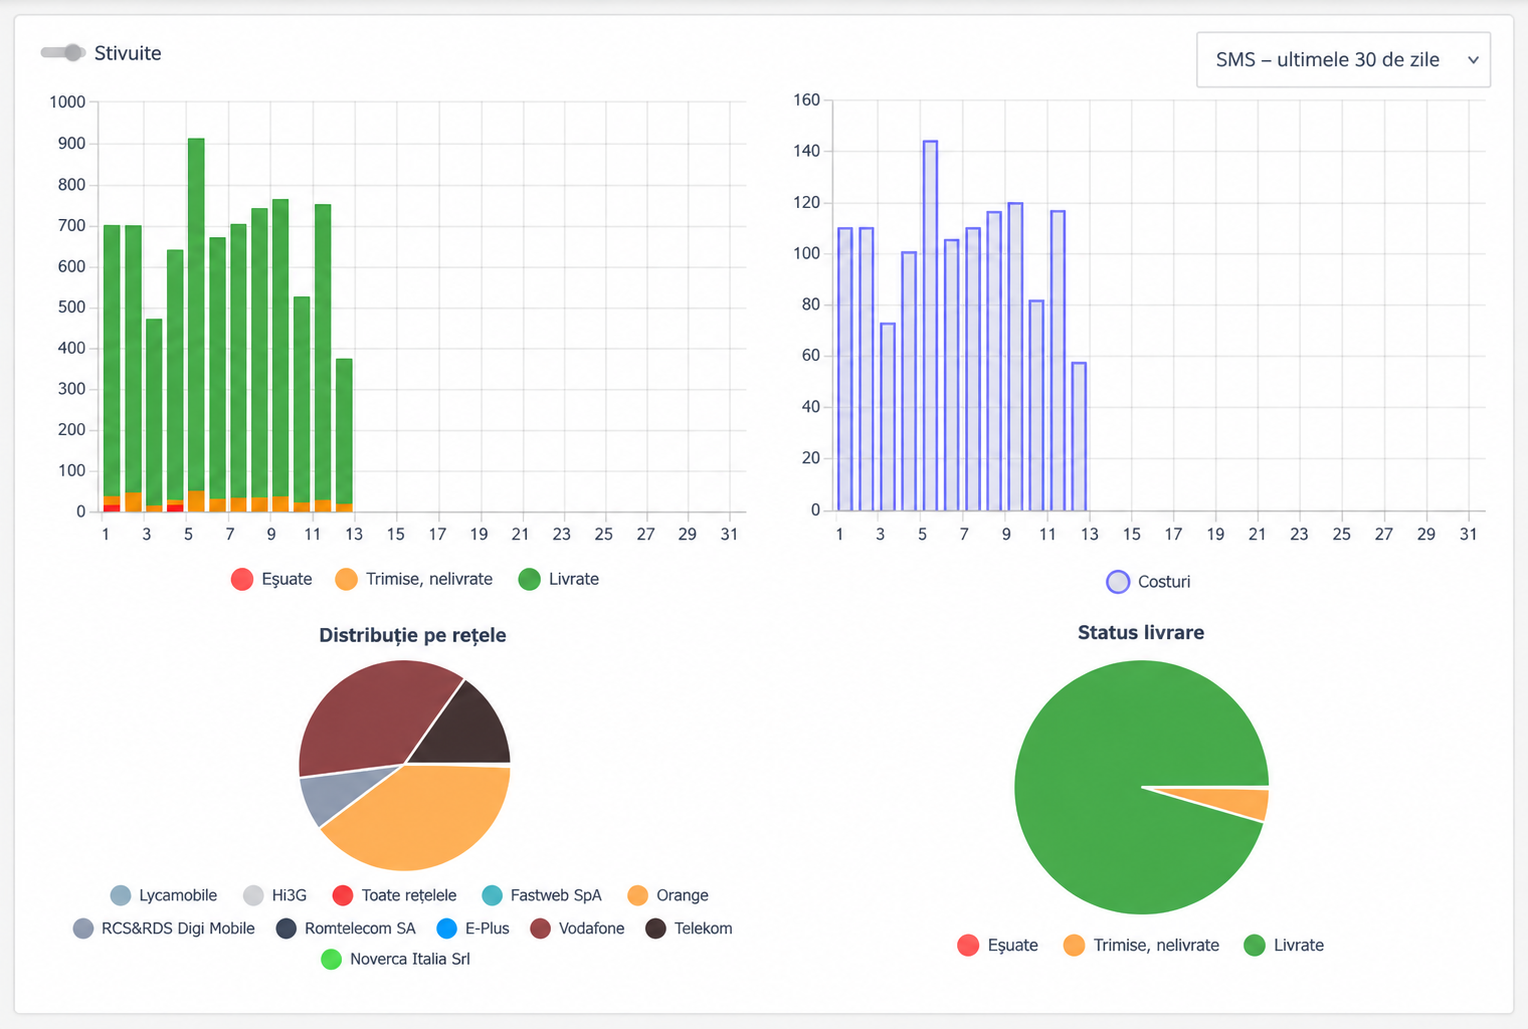The height and width of the screenshot is (1029, 1528).
Task: Toggle Livrate legend under Status livrare pie
Action: [1284, 945]
